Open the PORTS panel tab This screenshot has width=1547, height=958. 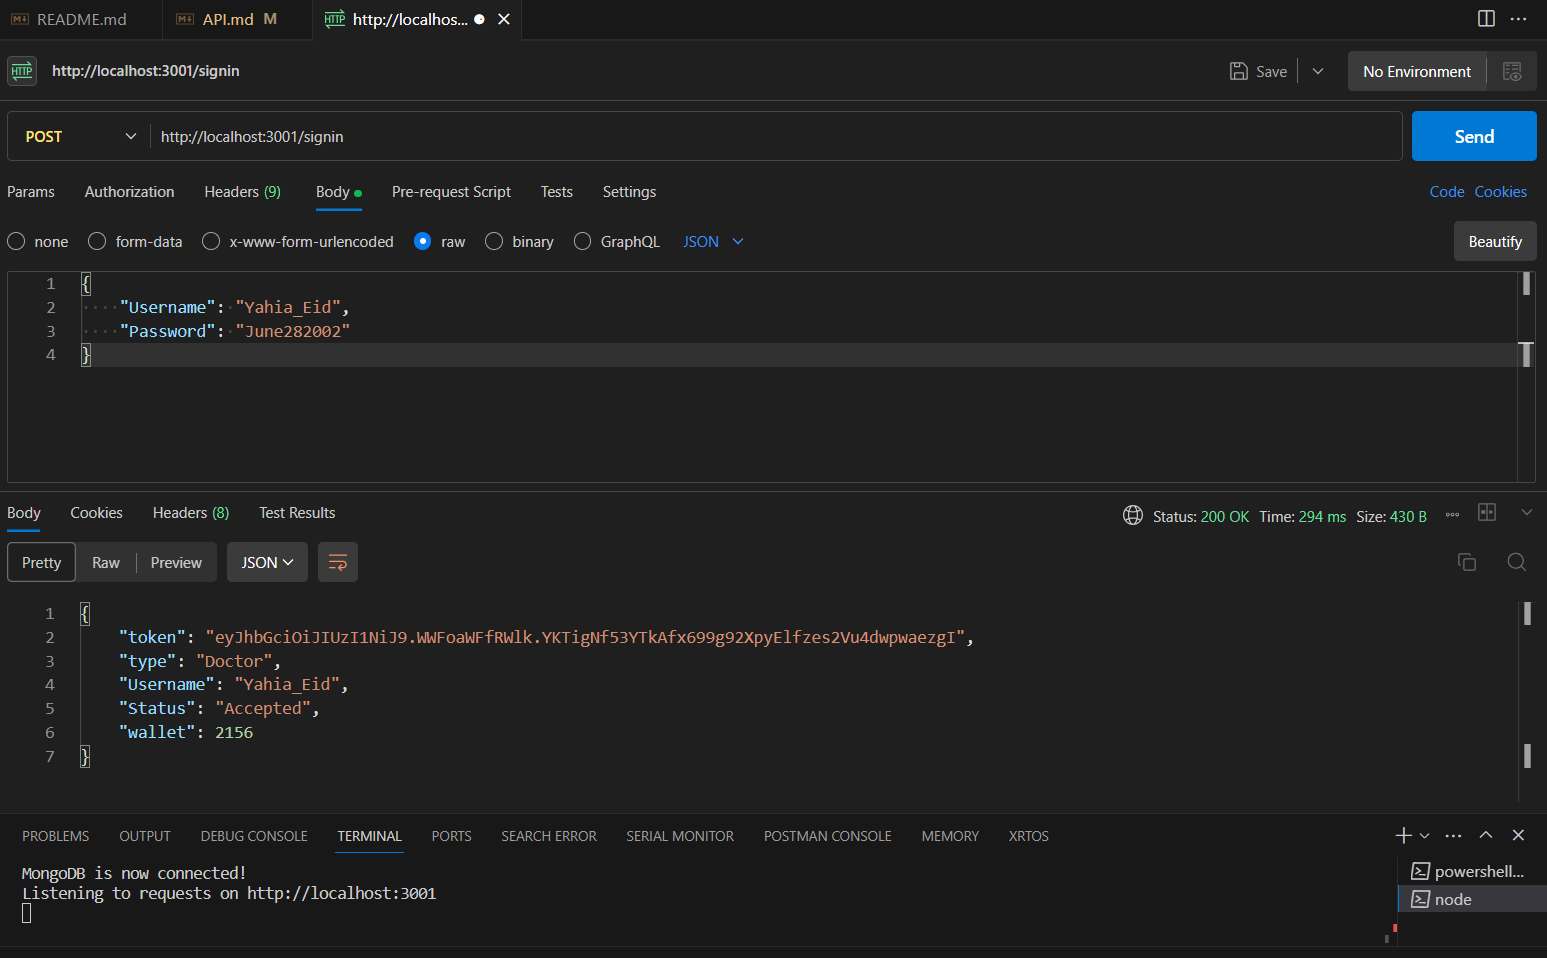451,836
